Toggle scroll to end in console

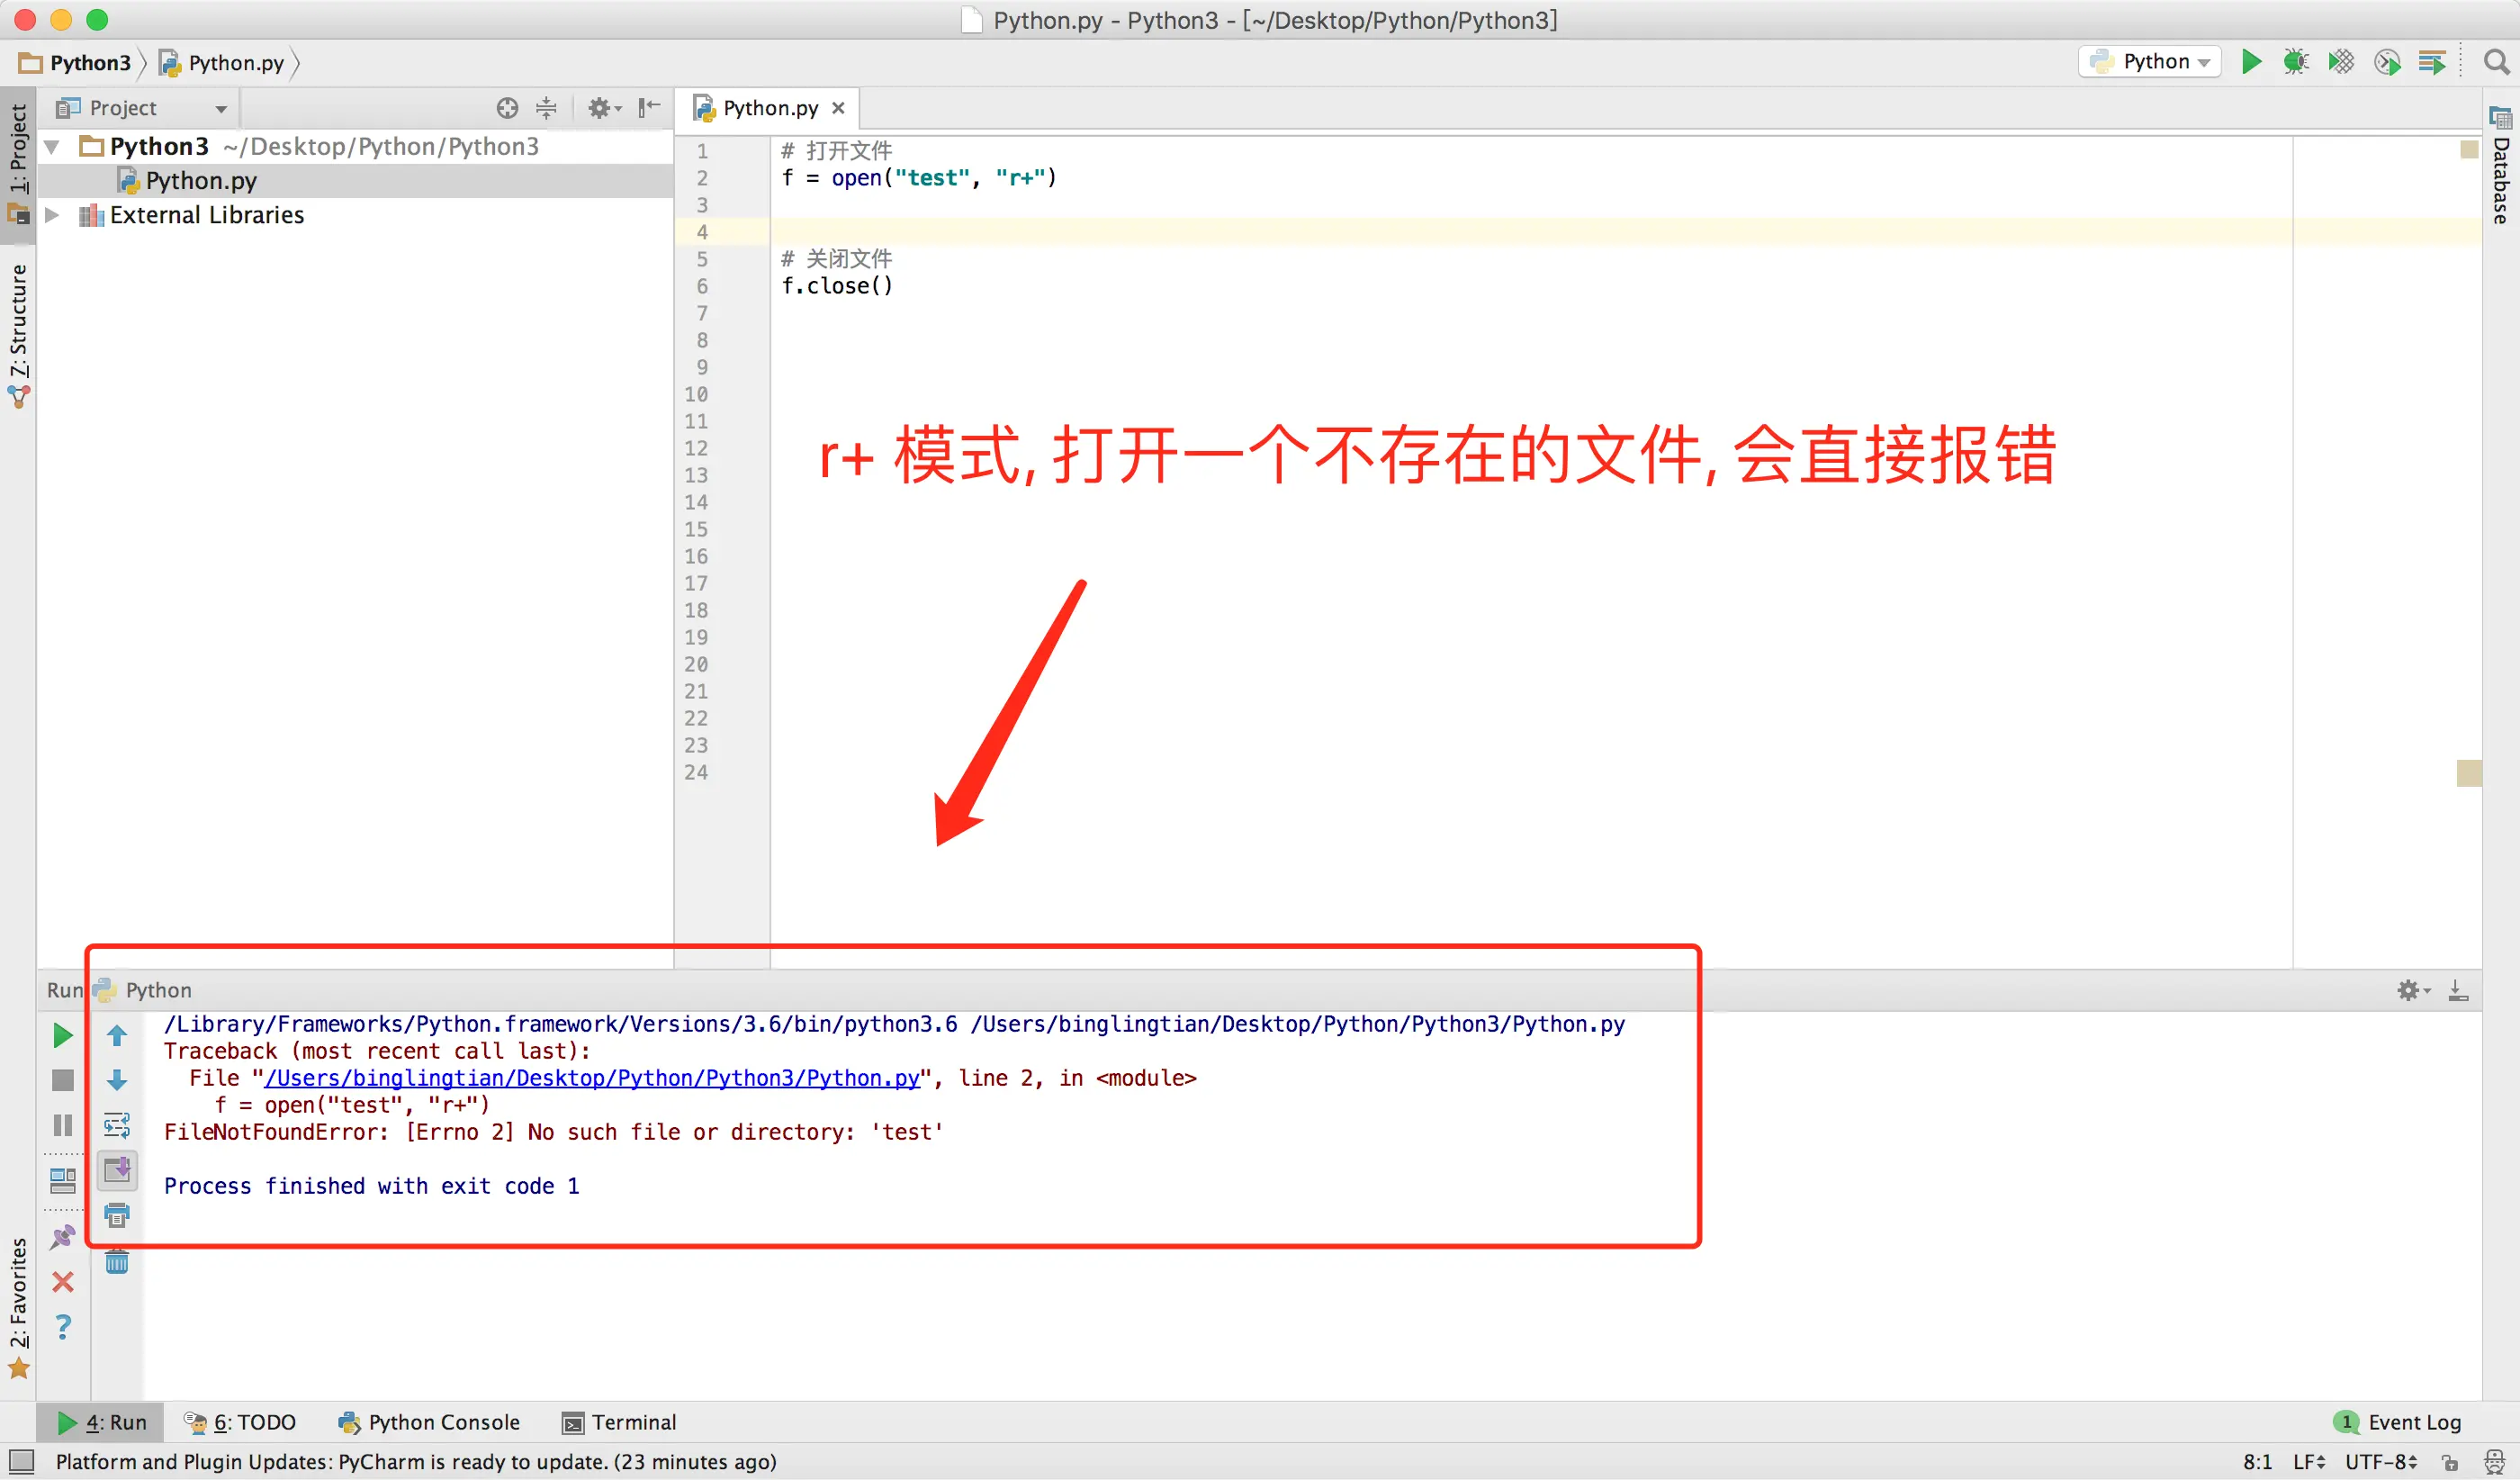coord(117,1170)
